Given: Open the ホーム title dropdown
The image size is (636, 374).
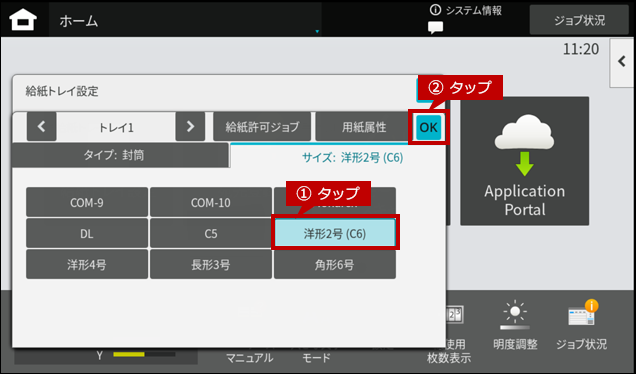Looking at the screenshot, I should coord(185,20).
